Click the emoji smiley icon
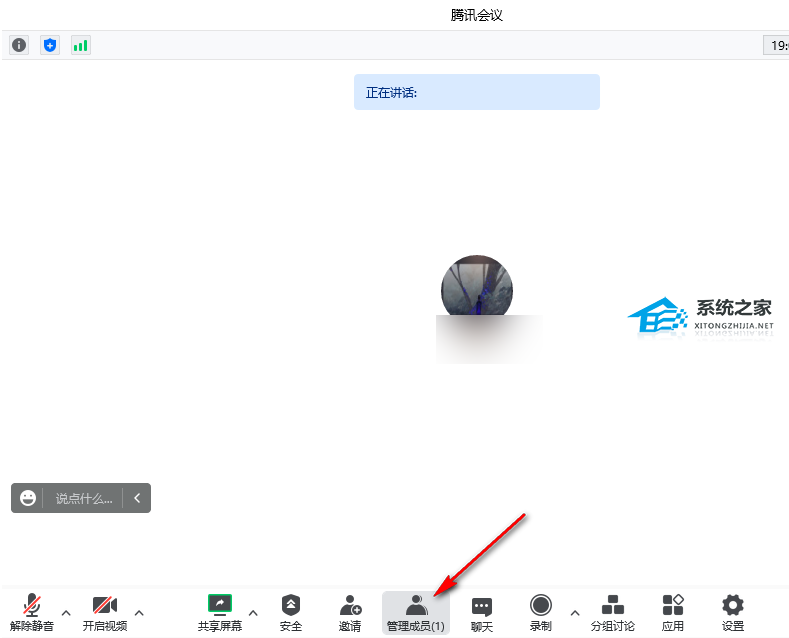The width and height of the screenshot is (789, 638). tap(28, 498)
